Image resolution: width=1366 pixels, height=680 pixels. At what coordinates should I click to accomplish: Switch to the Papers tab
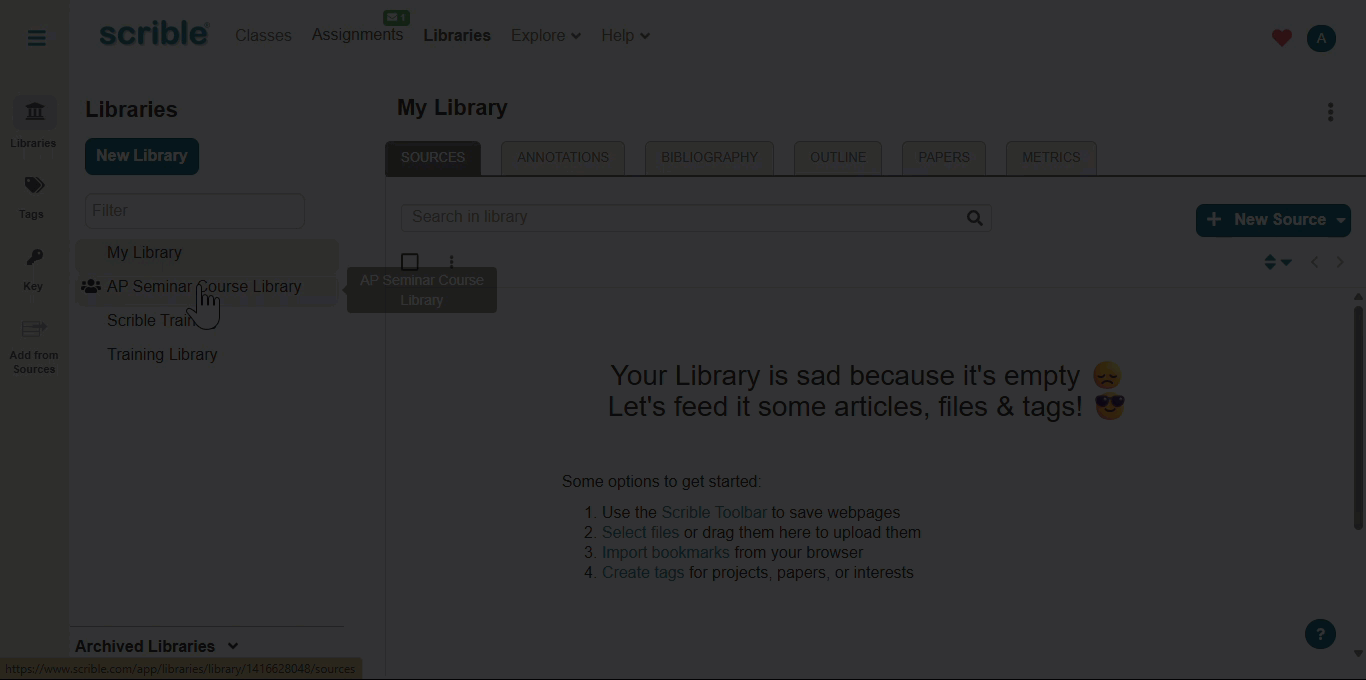pyautogui.click(x=944, y=158)
